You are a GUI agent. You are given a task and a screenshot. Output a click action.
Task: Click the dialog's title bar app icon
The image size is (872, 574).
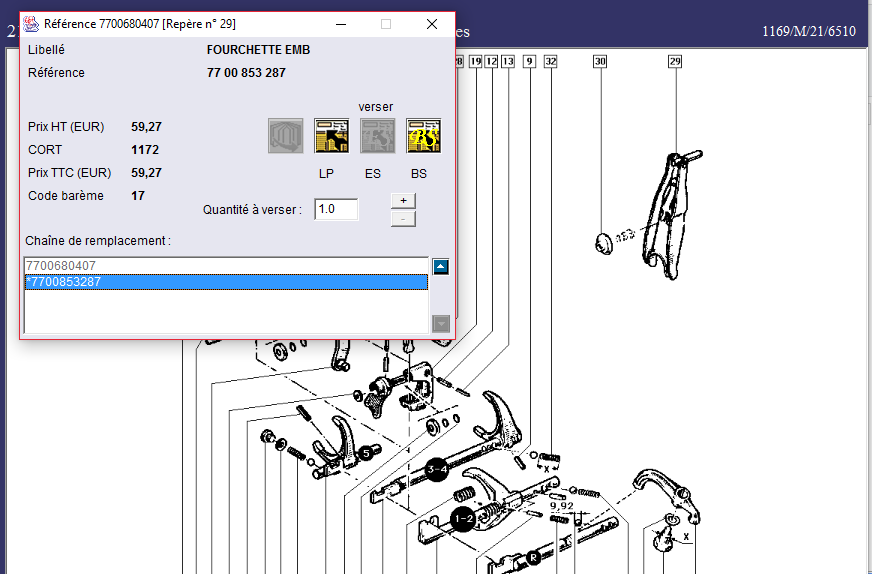31,24
